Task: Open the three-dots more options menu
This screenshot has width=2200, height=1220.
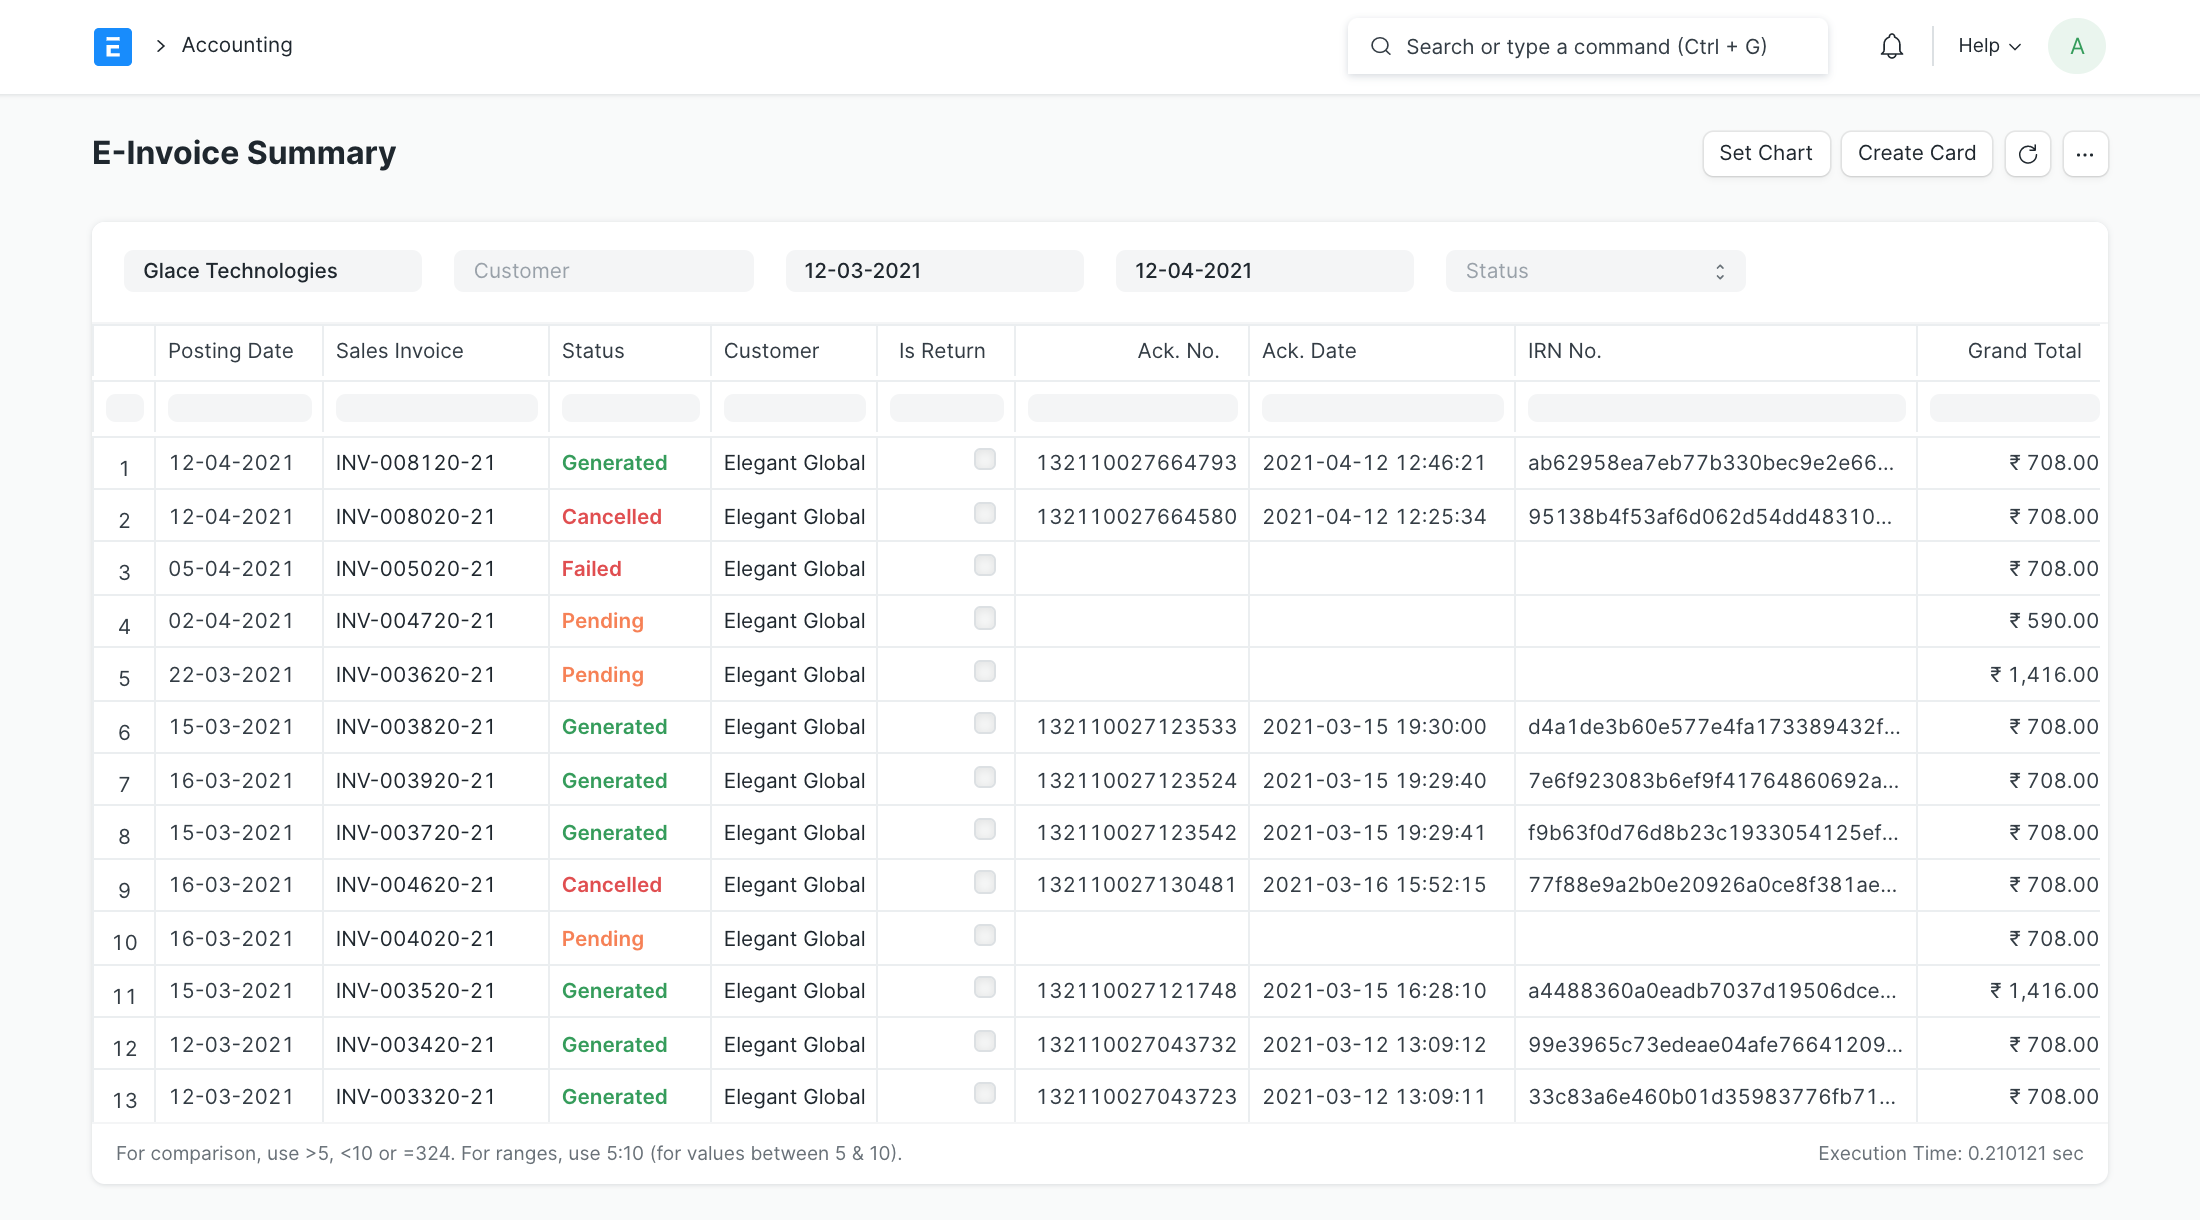Action: point(2084,154)
